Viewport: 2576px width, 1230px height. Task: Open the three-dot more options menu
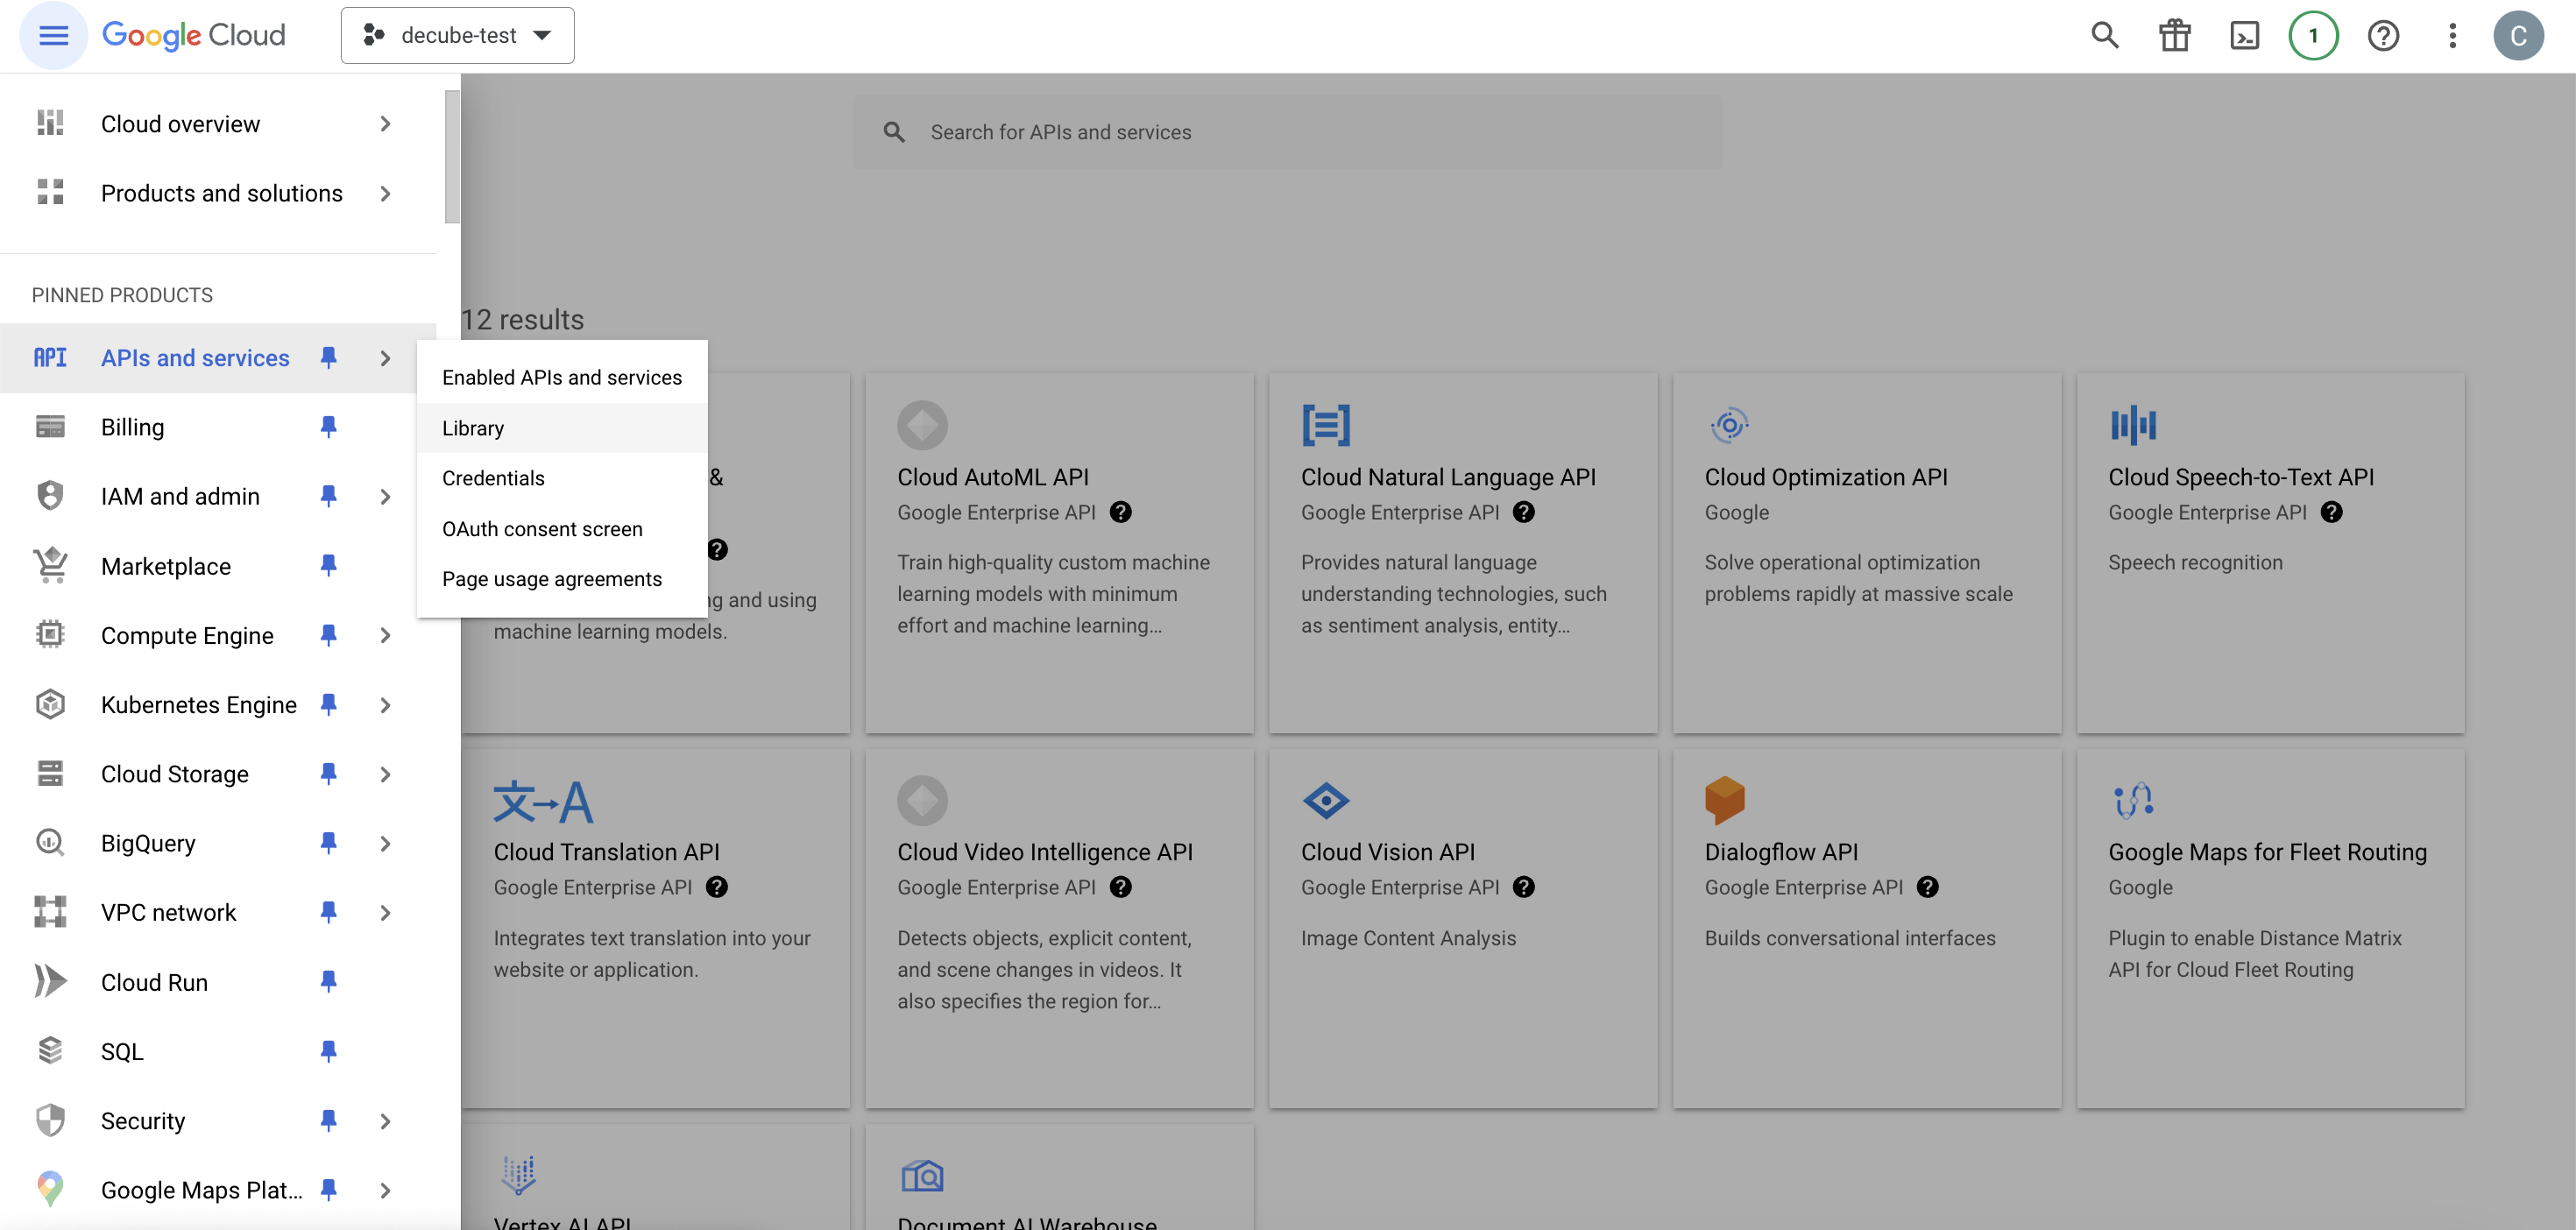tap(2452, 36)
